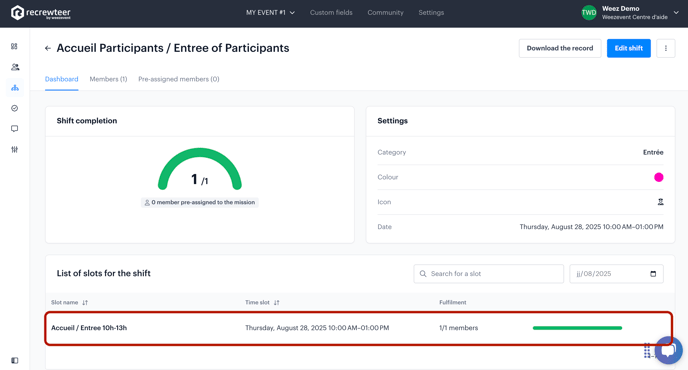Click the jj/08/2025 date field
This screenshot has width=688, height=370.
(x=616, y=274)
